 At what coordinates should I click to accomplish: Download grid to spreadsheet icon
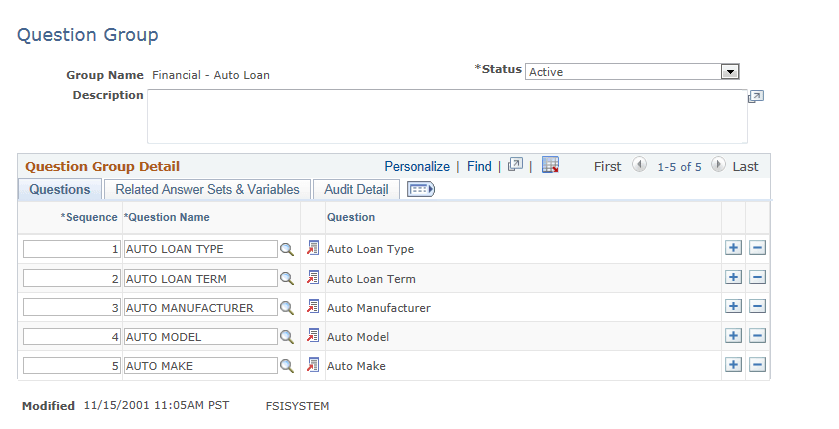coord(550,165)
